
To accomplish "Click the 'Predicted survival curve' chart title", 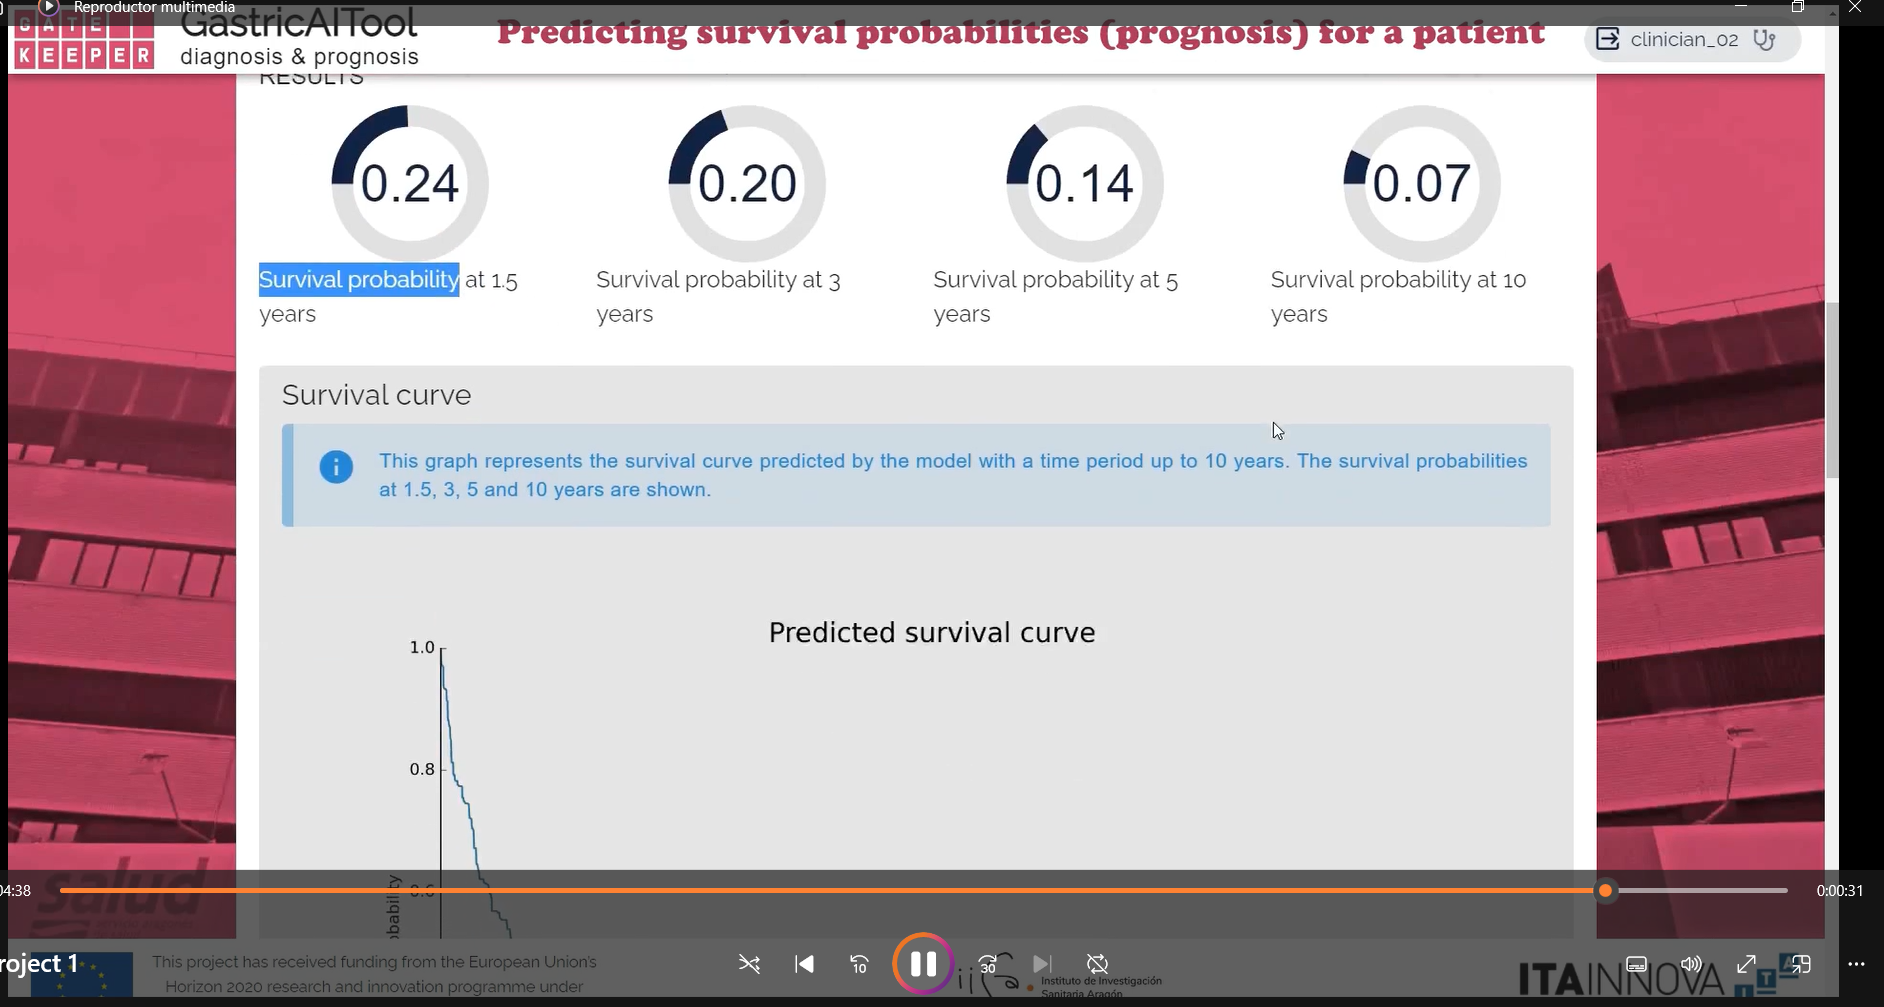I will [x=932, y=633].
